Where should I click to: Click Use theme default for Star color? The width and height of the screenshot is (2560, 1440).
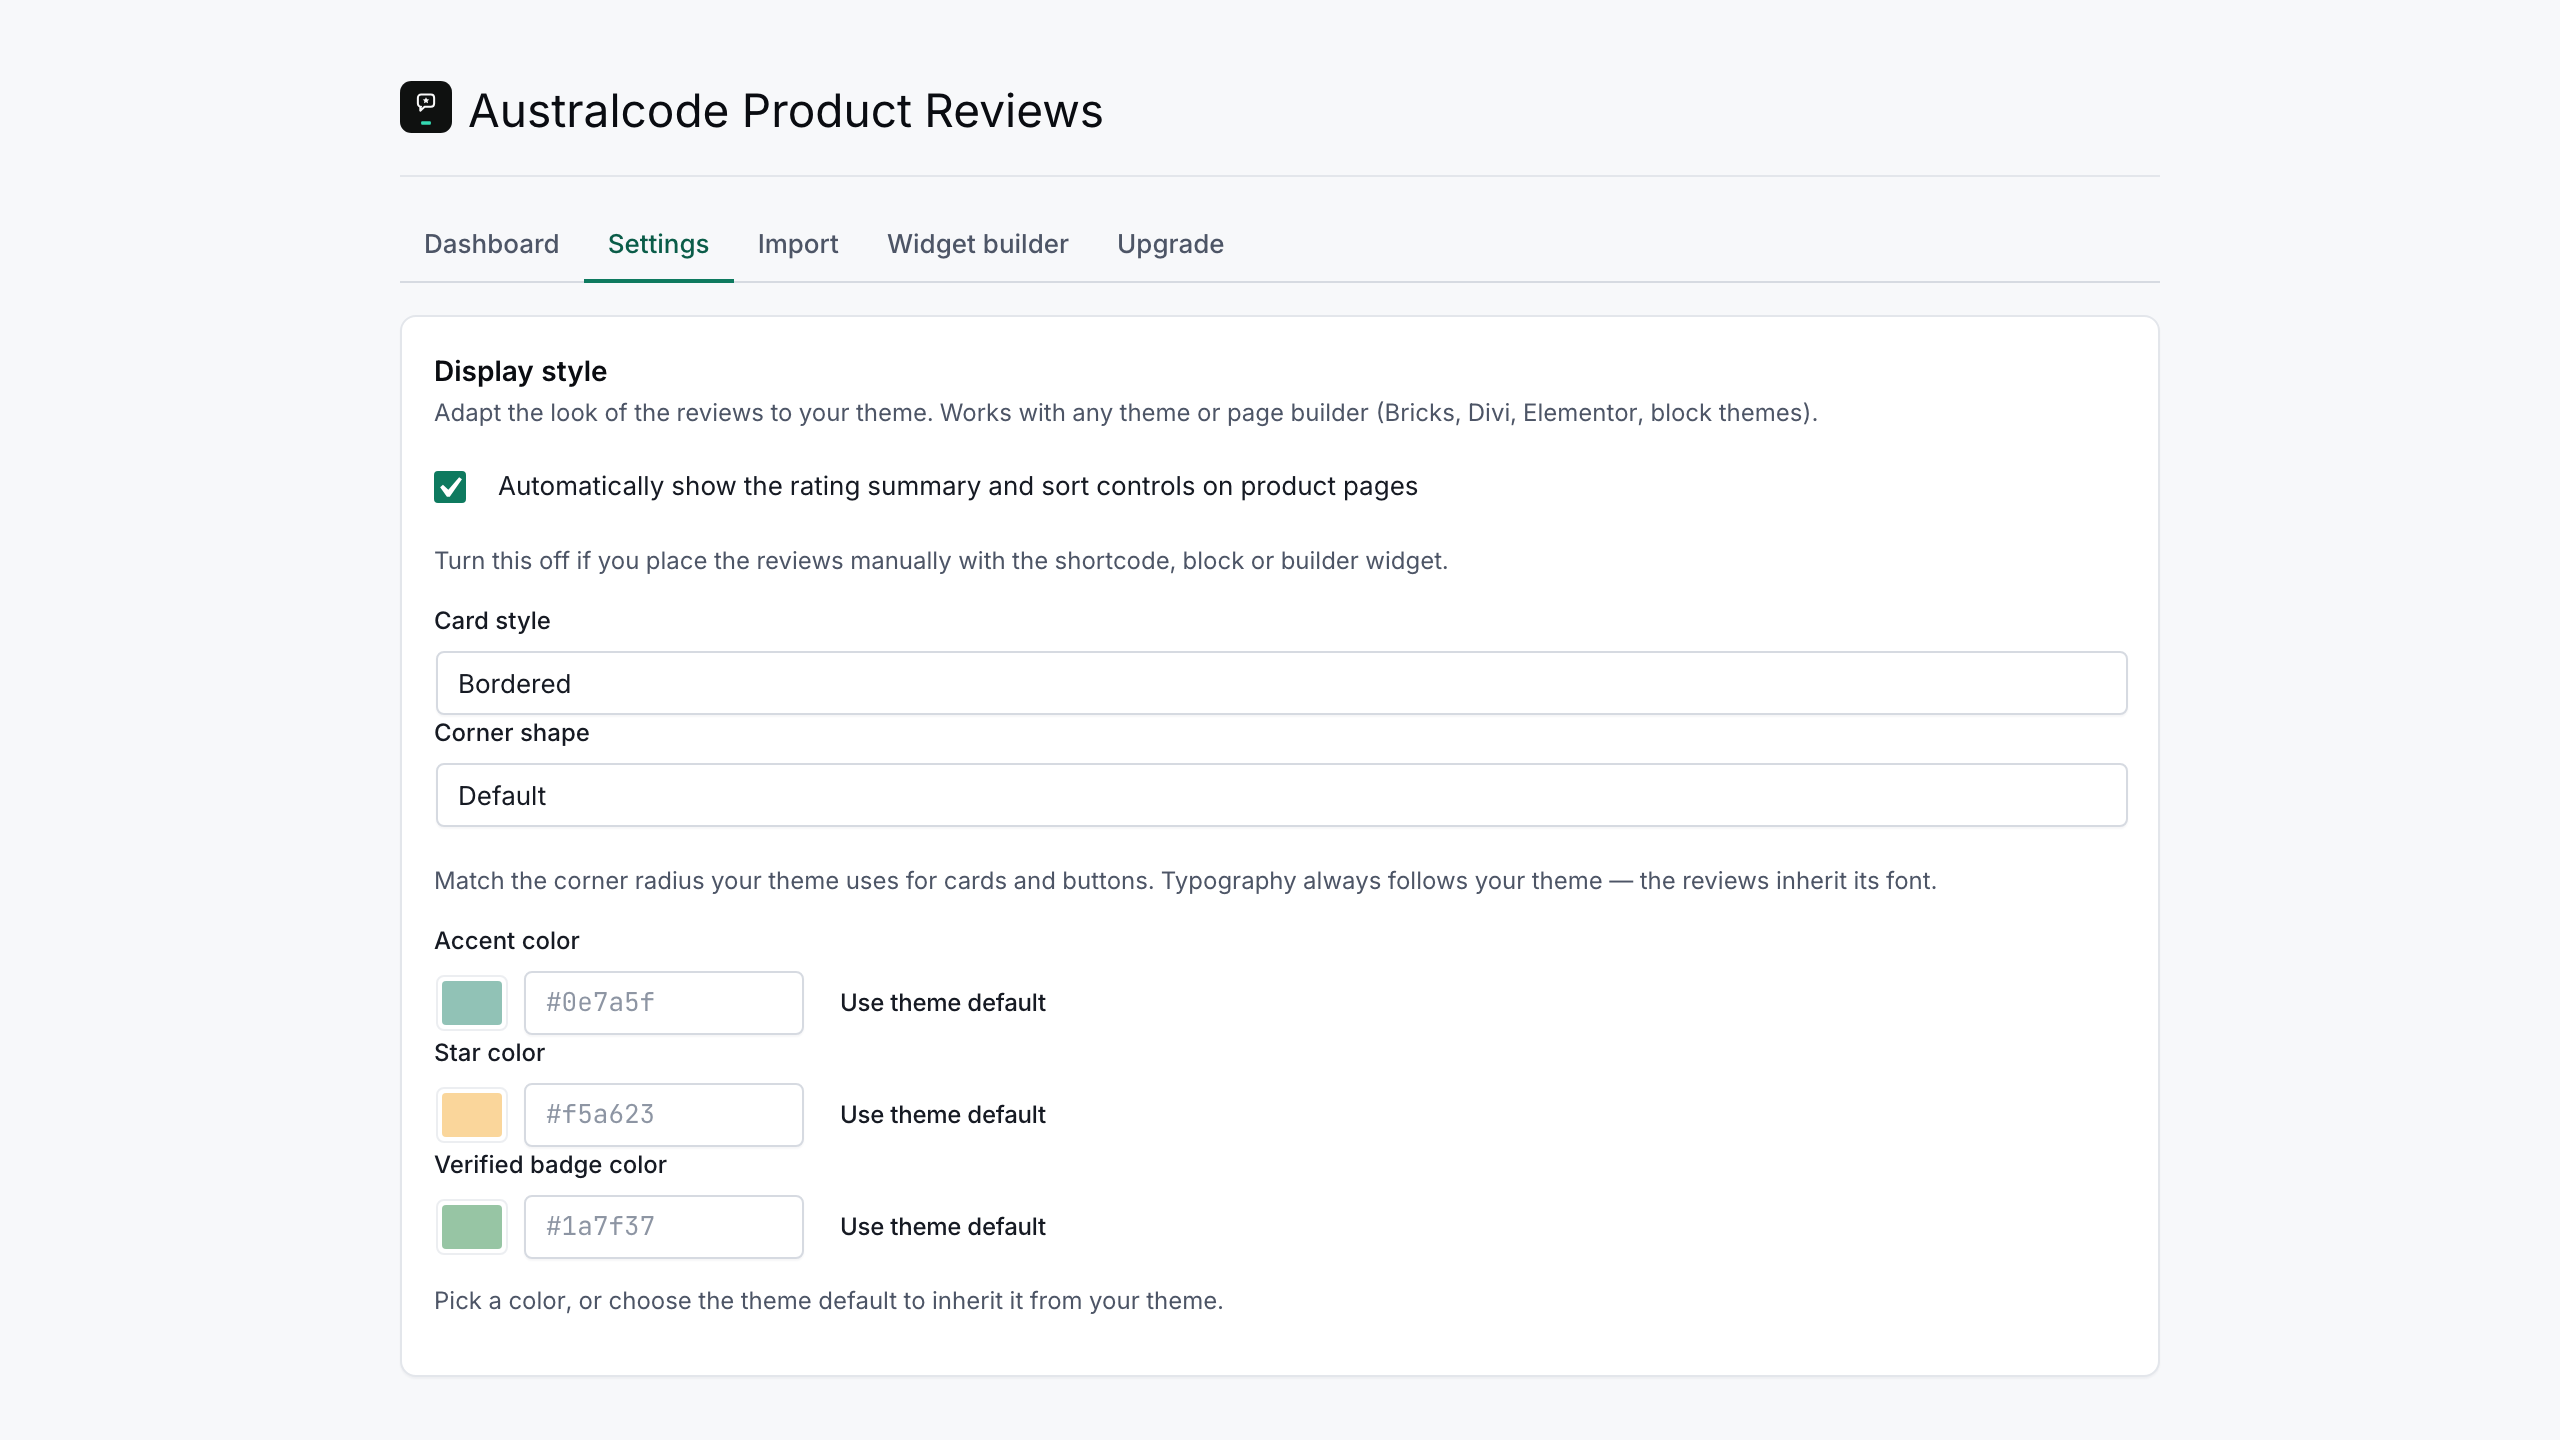[942, 1115]
